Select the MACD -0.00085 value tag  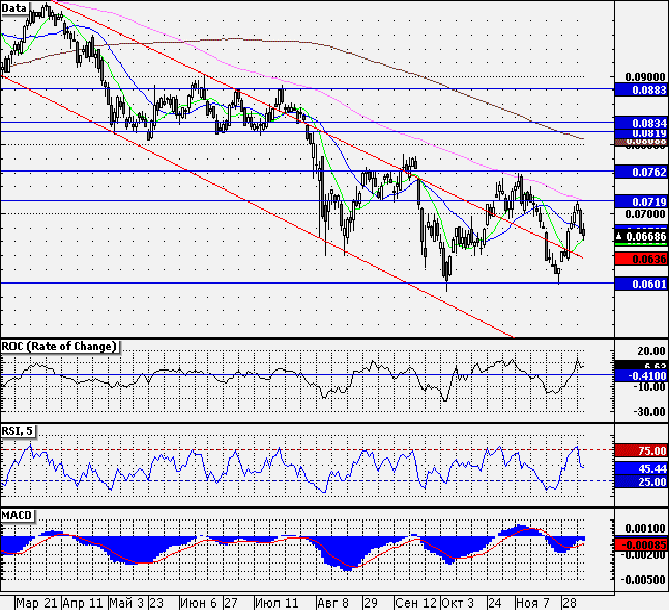(641, 545)
